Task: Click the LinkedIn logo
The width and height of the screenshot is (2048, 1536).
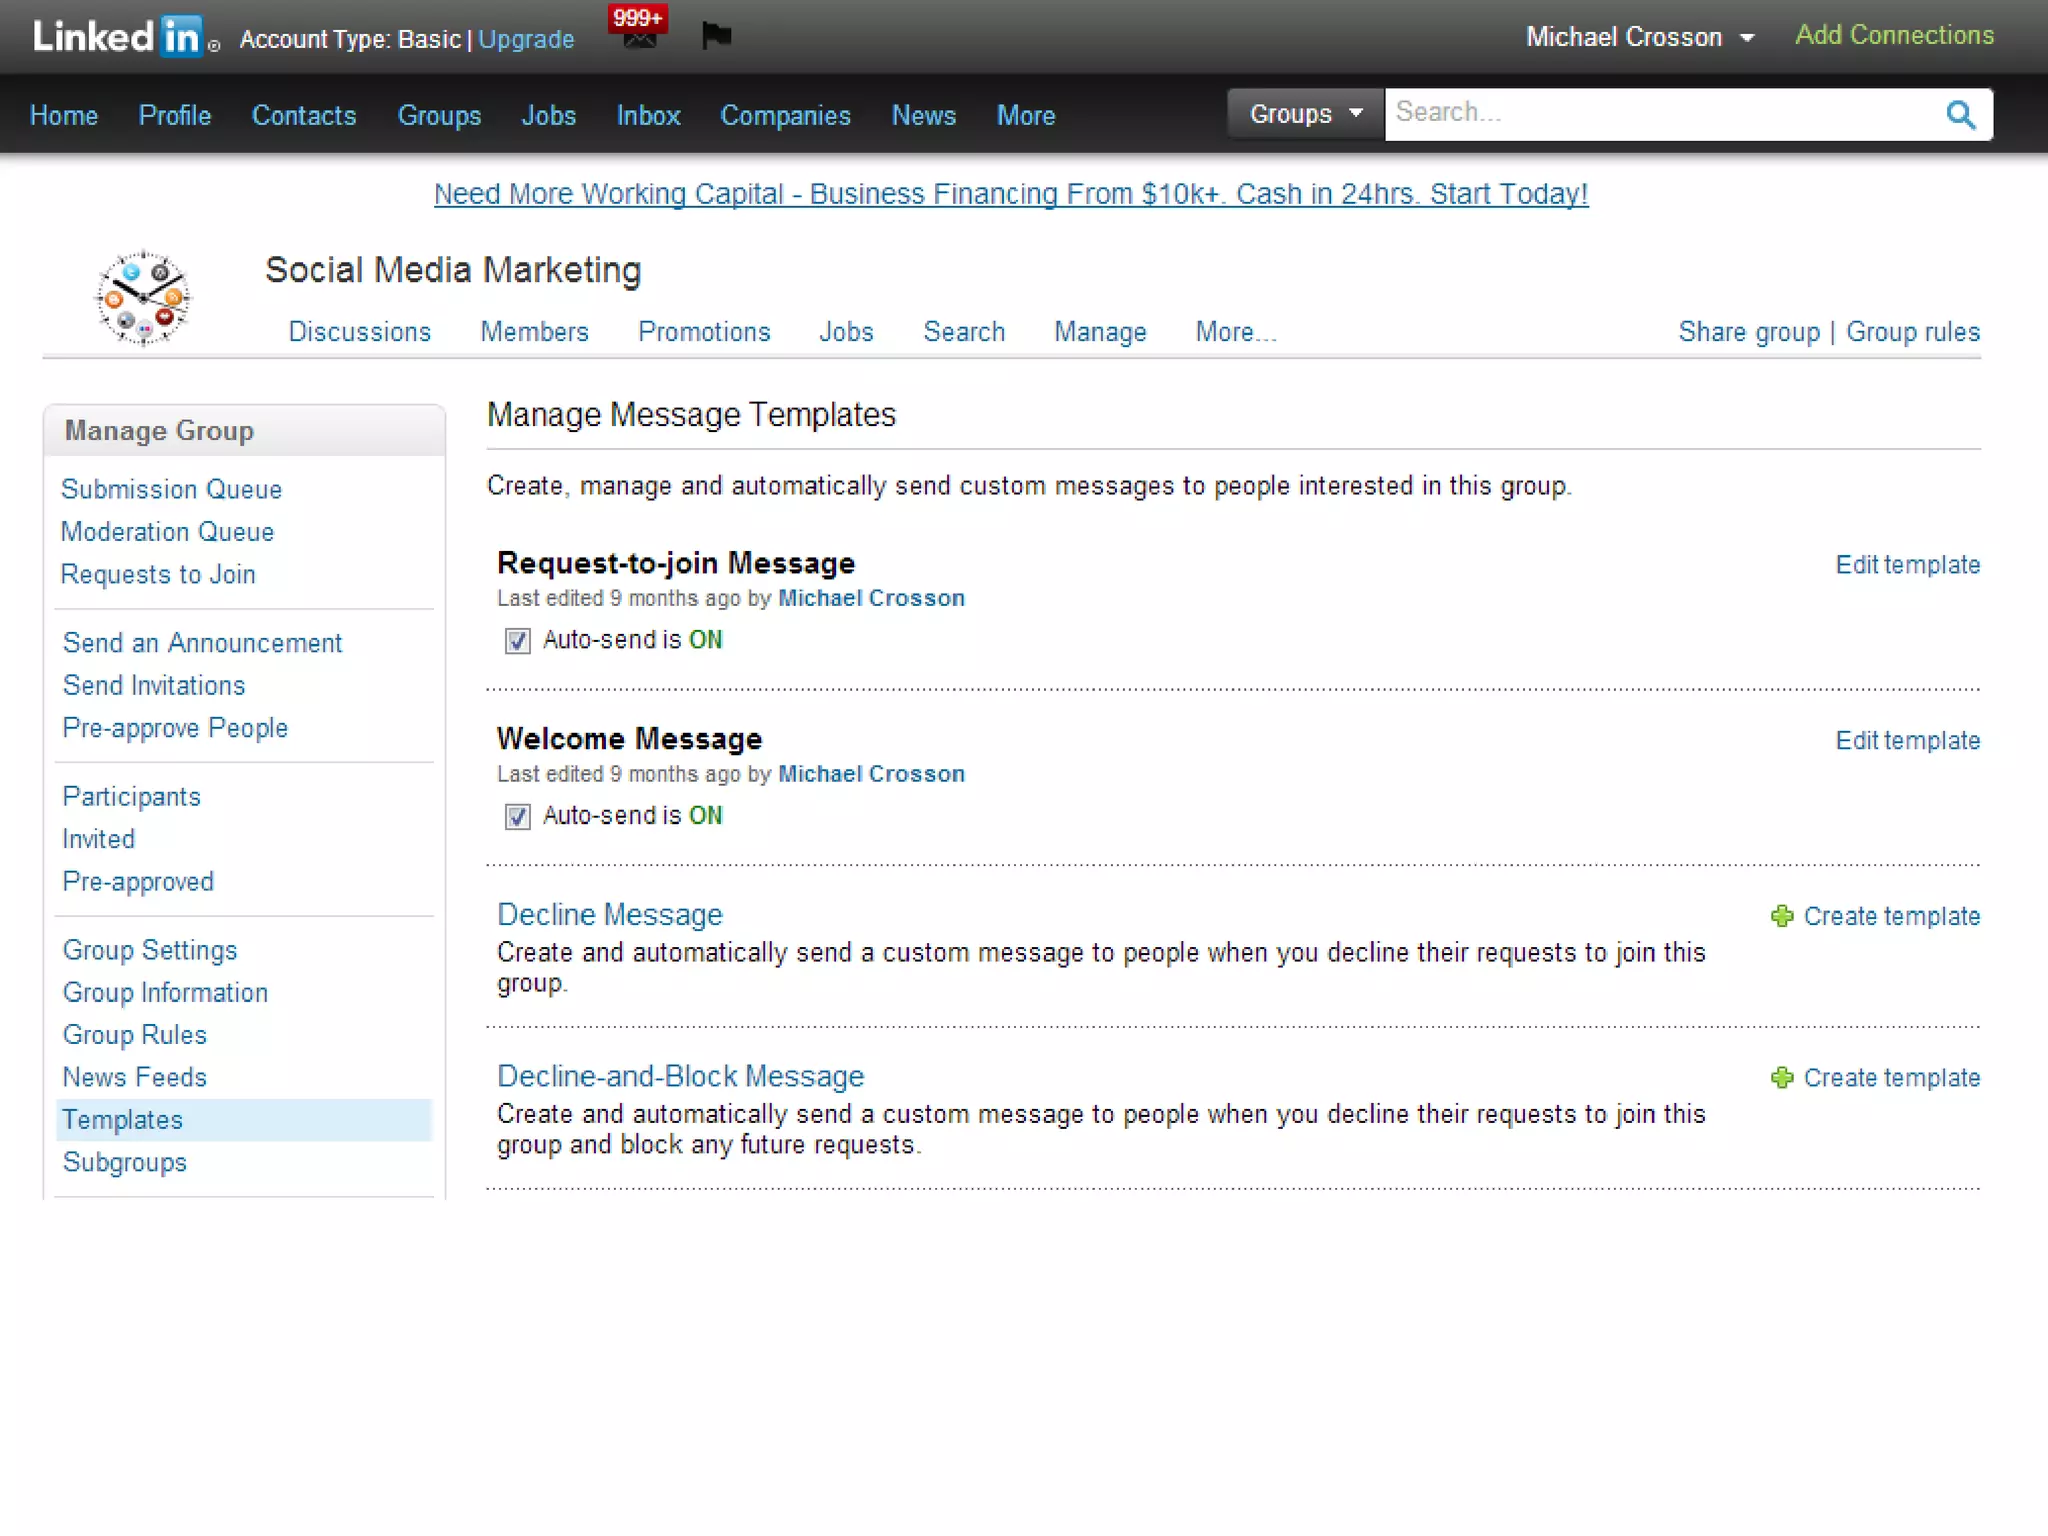Action: (x=118, y=37)
